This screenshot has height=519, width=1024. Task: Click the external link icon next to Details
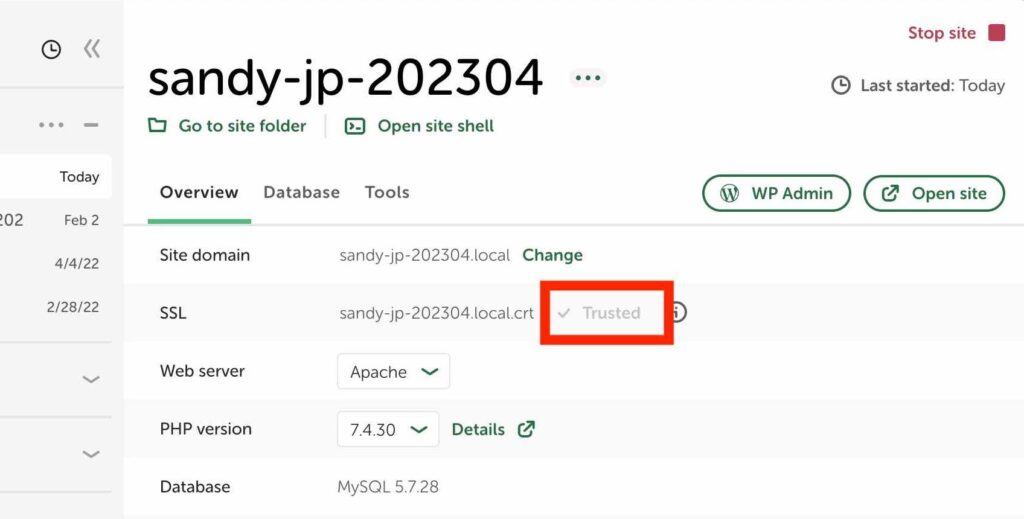[x=526, y=429]
